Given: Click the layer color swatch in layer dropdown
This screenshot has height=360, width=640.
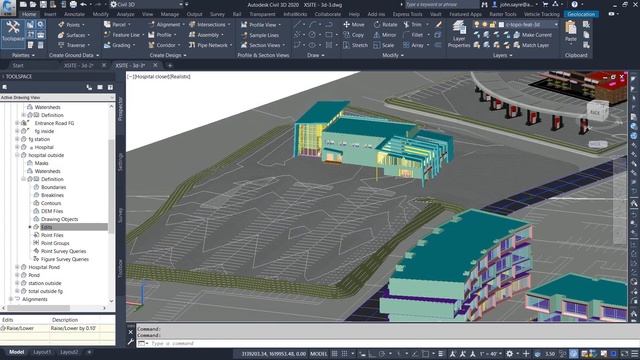Looking at the screenshot, I should pos(501,24).
